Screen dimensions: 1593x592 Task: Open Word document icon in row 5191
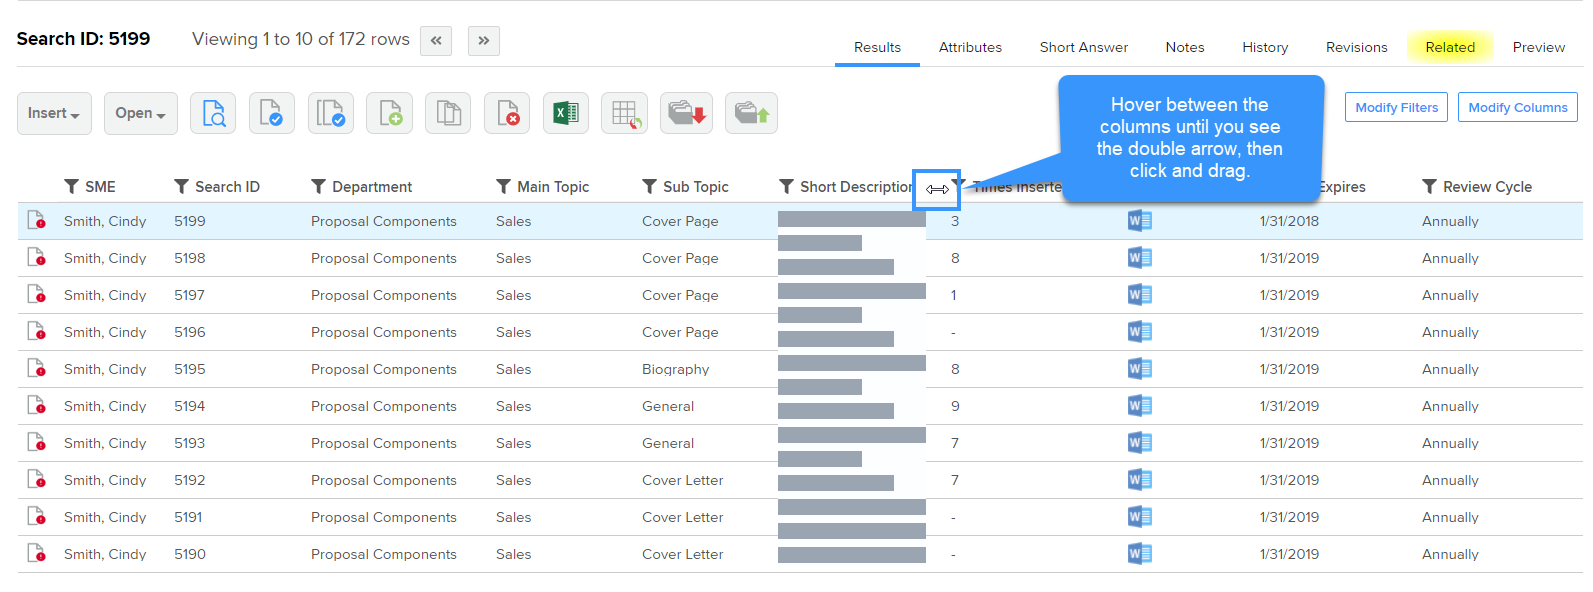(x=1139, y=517)
